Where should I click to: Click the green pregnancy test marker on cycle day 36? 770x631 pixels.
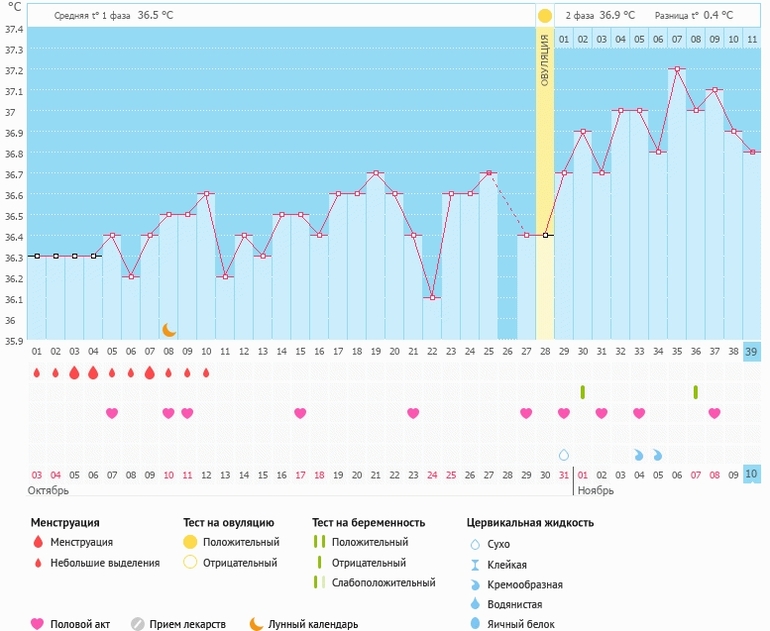pyautogui.click(x=696, y=391)
